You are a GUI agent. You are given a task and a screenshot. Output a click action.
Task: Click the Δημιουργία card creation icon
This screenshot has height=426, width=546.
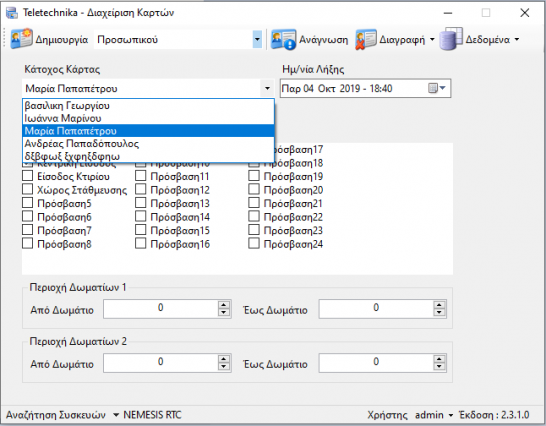pos(21,39)
